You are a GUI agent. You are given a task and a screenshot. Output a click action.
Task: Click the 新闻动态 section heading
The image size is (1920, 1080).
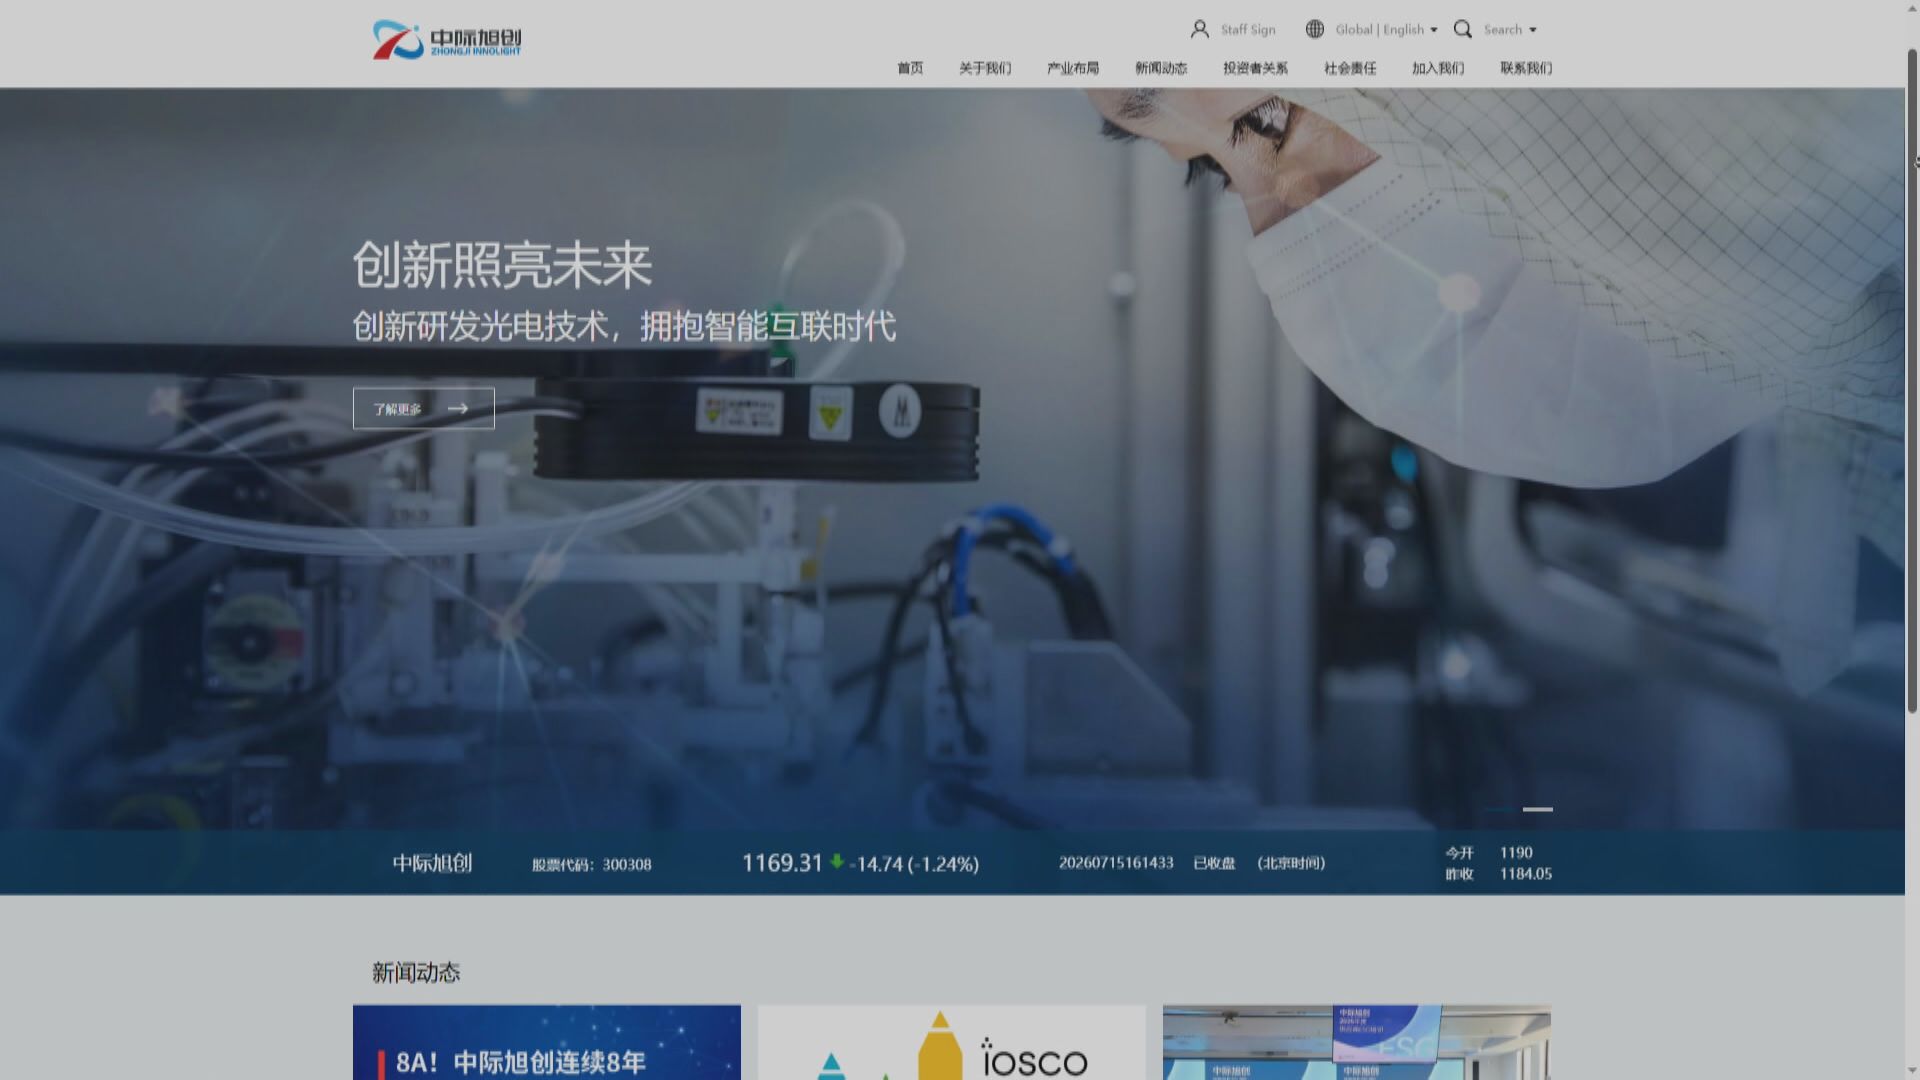[416, 972]
